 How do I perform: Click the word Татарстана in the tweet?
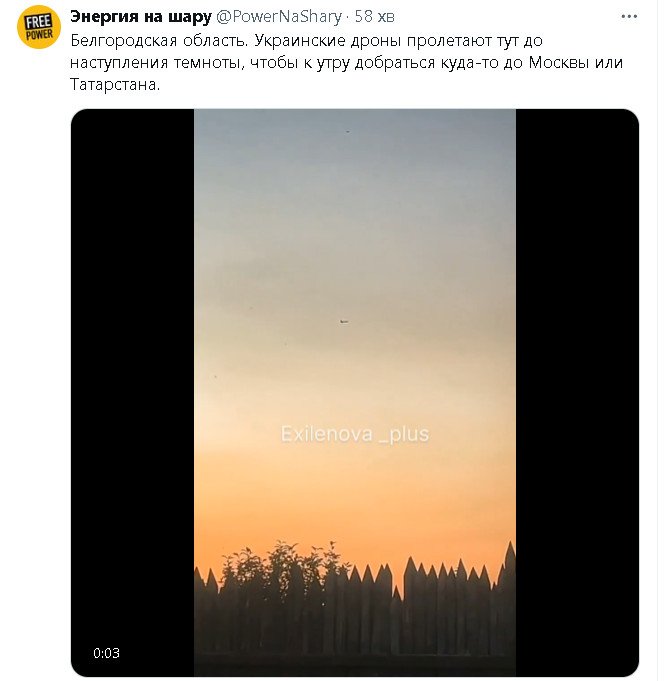pos(115,84)
